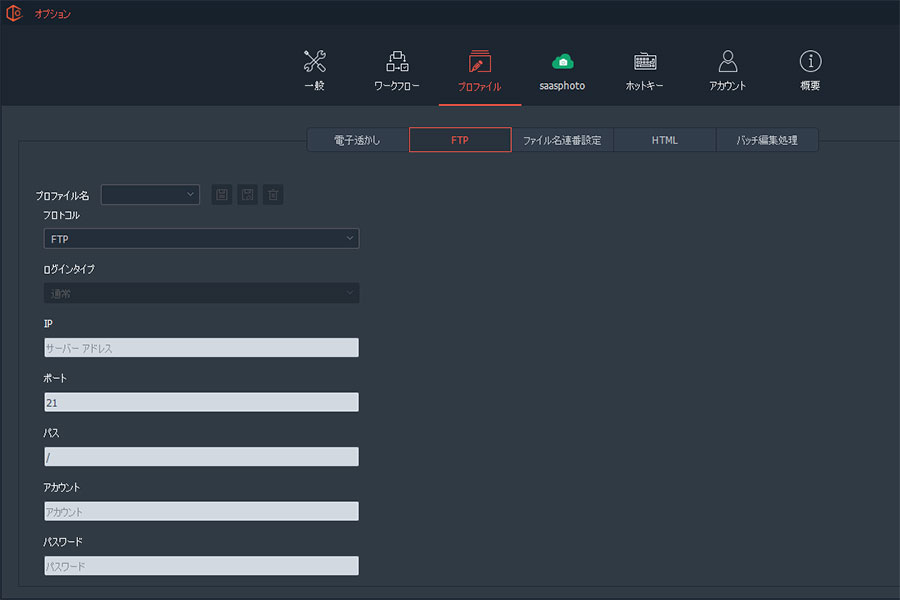Expand the ログインタイプ dropdown

(201, 293)
